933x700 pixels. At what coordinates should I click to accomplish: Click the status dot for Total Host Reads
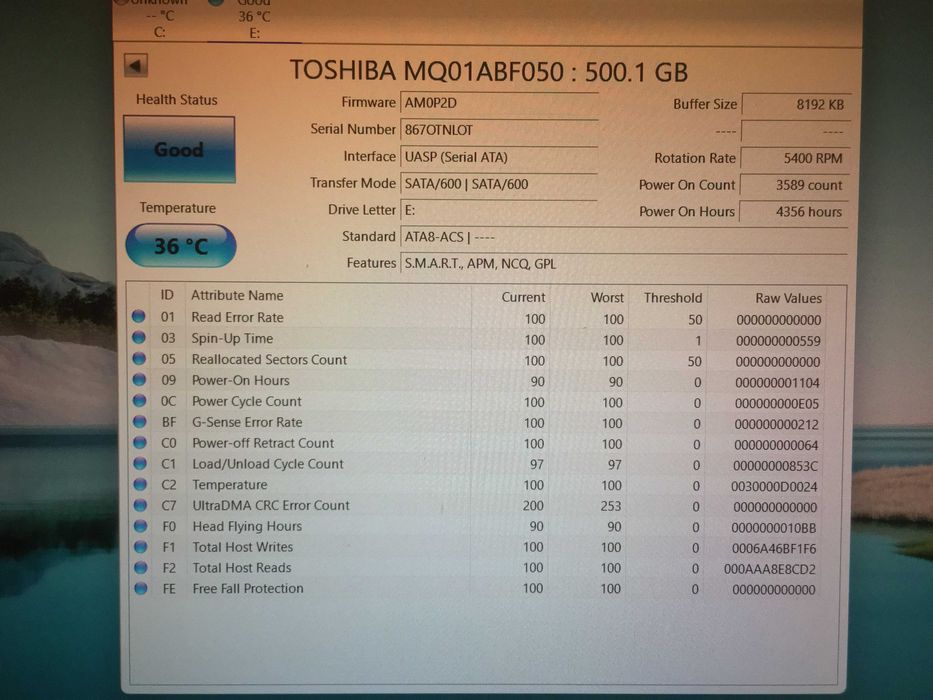[x=140, y=567]
